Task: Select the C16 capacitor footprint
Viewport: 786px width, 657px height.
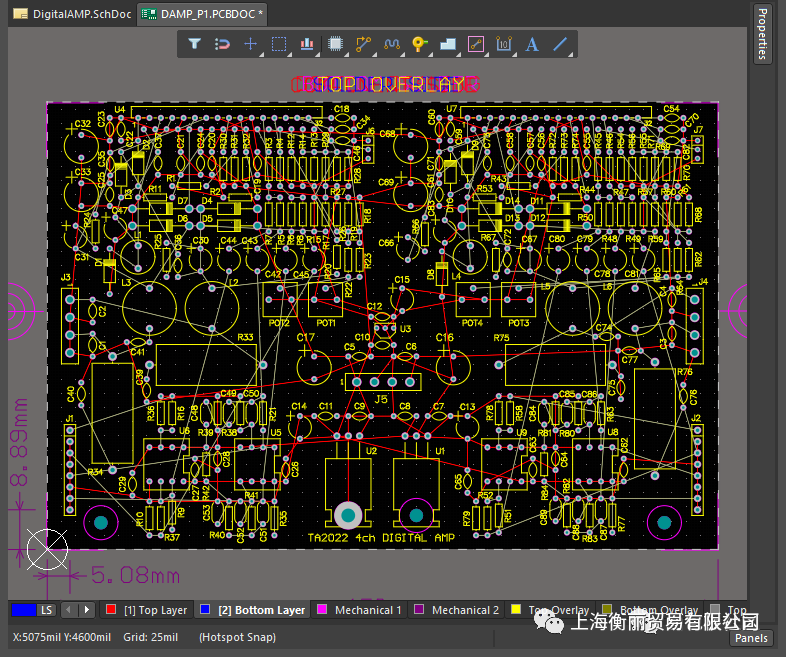Action: coord(453,367)
